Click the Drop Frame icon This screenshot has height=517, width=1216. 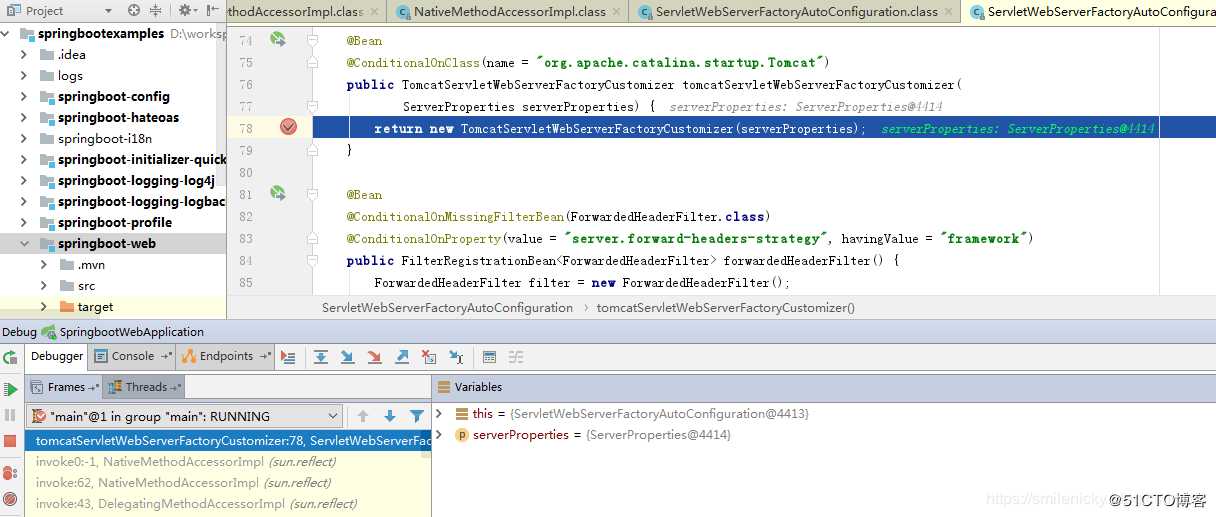pyautogui.click(x=429, y=356)
